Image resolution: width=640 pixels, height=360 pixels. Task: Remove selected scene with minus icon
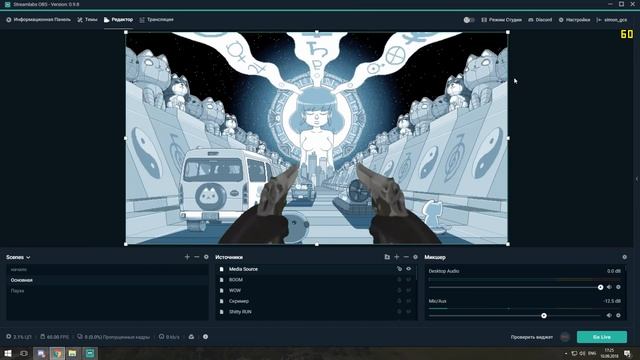pyautogui.click(x=197, y=257)
